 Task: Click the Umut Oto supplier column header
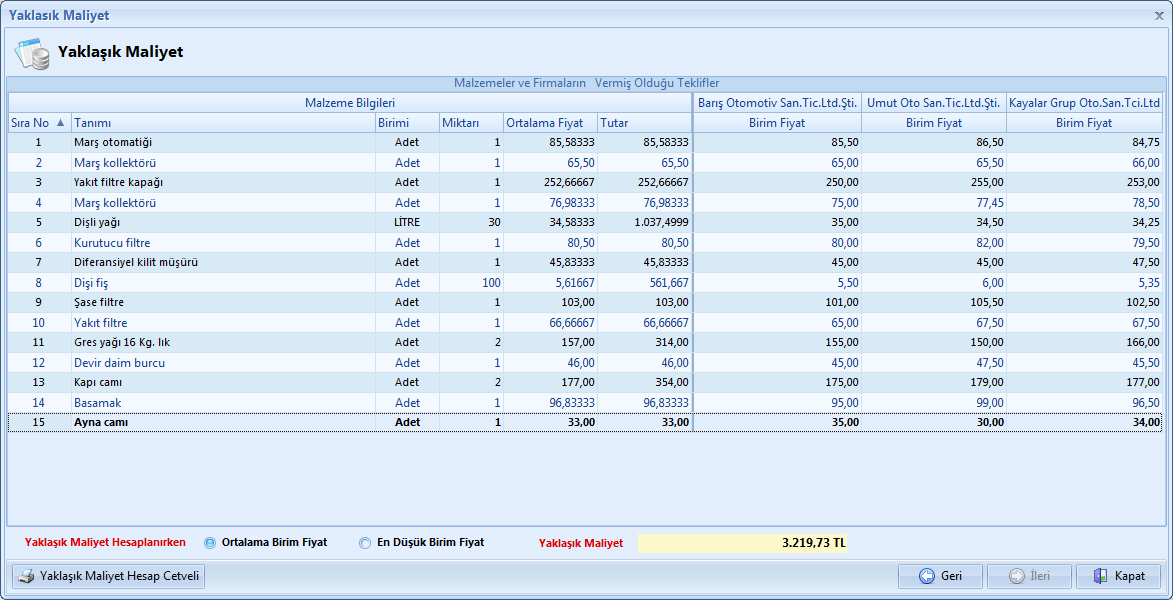tap(933, 103)
